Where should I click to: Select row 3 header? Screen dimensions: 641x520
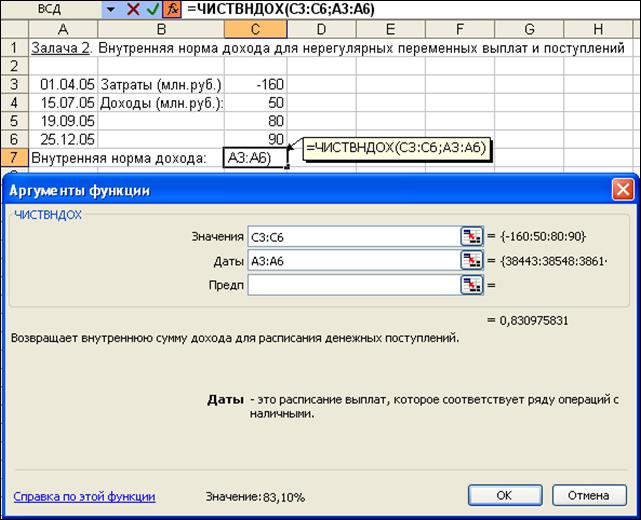13,84
